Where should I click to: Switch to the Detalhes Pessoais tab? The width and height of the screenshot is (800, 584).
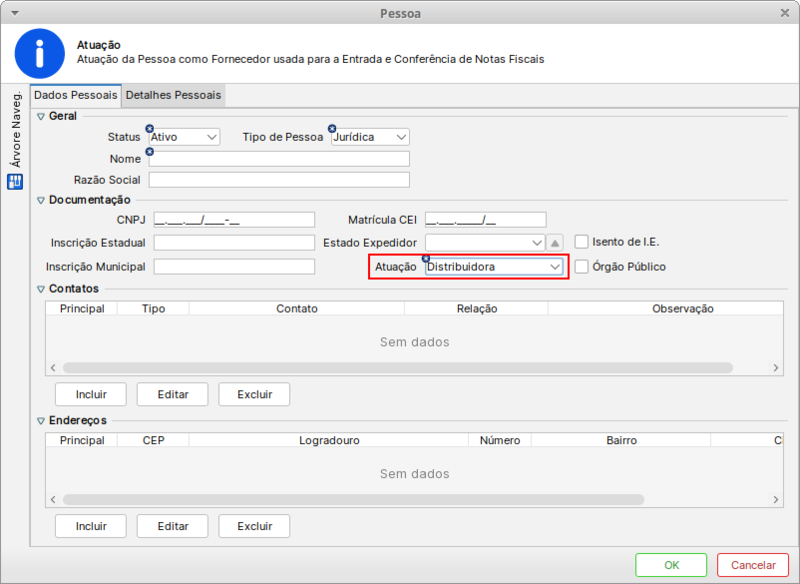173,95
